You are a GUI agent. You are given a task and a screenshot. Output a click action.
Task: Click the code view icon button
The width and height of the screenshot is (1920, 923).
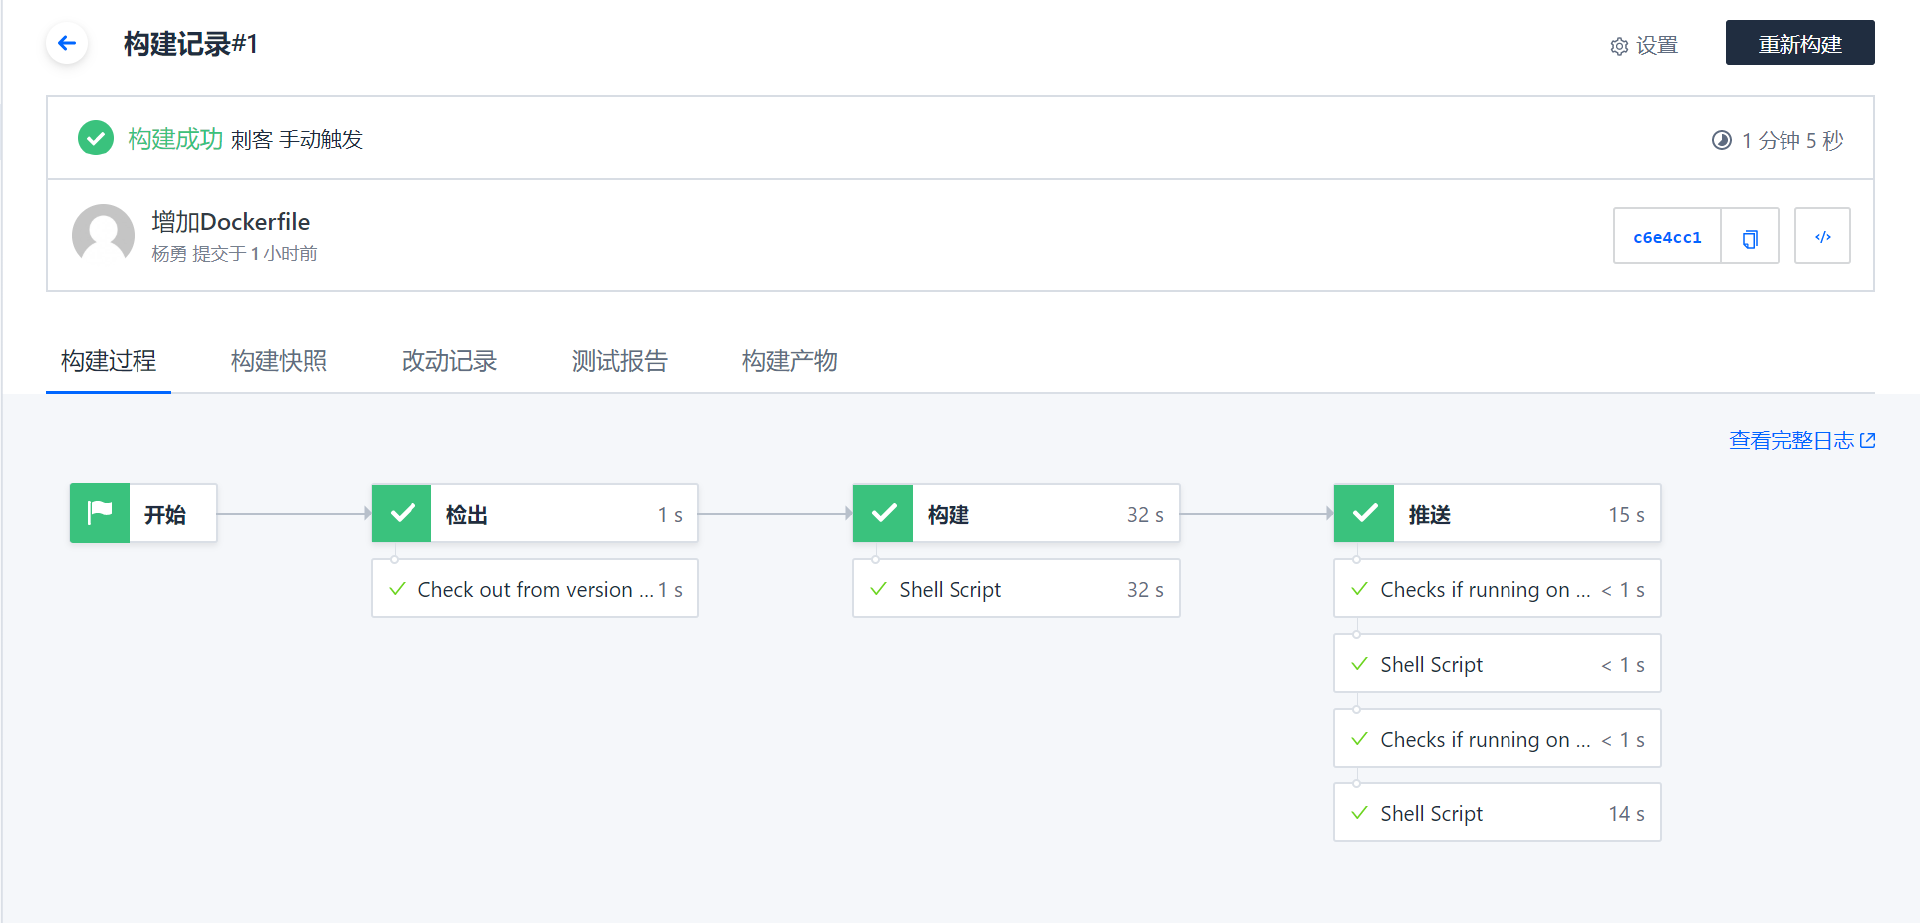pyautogui.click(x=1822, y=237)
